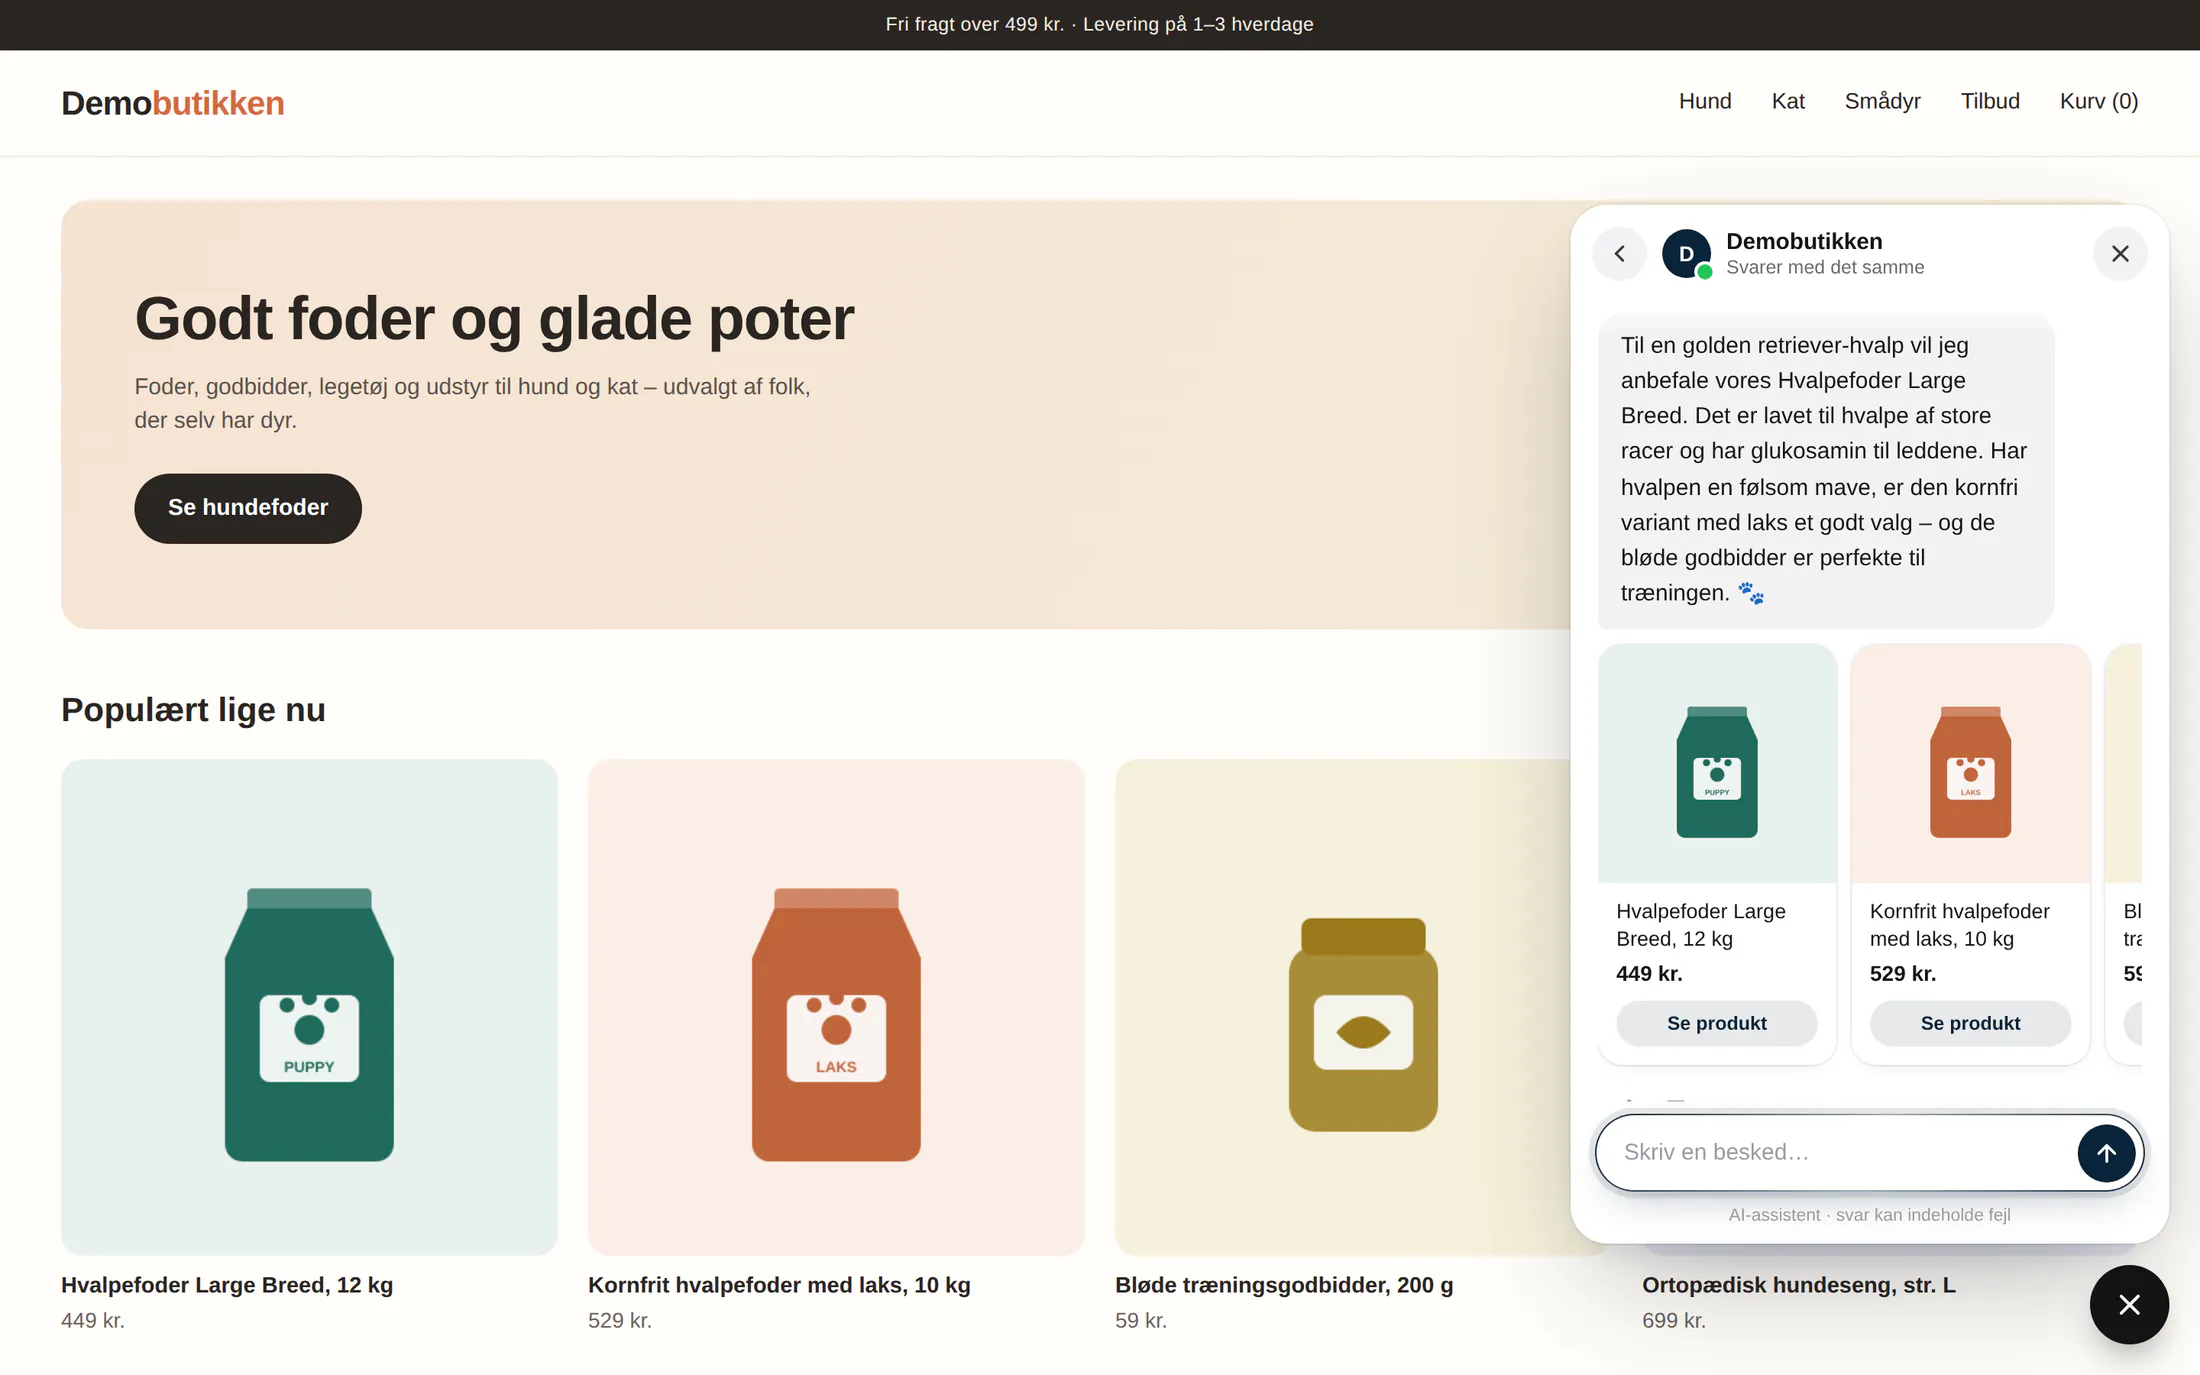Close the Demobutikken chat panel
This screenshot has height=1375, width=2200.
tap(2119, 254)
